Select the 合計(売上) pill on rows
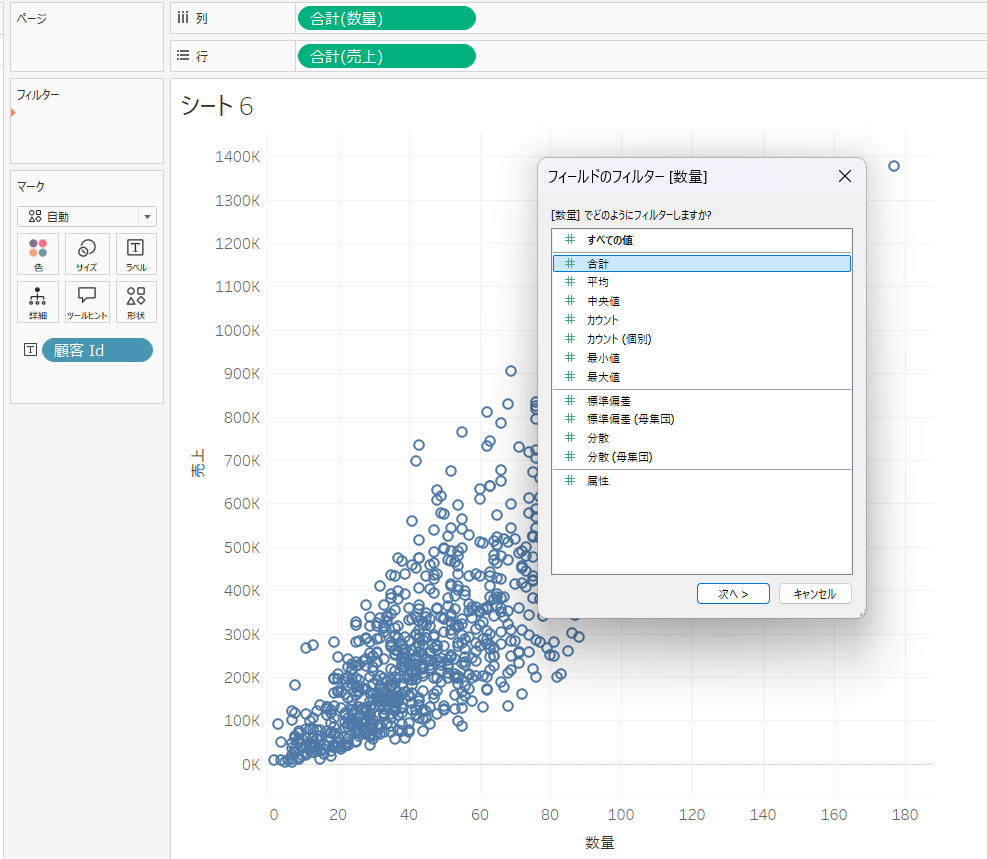 (x=386, y=56)
